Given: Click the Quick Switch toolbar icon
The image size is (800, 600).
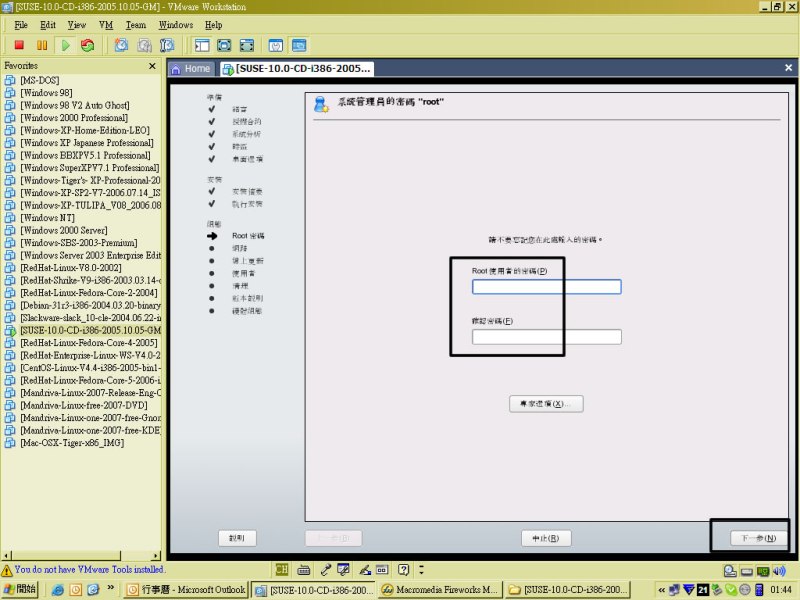Looking at the screenshot, I should 224,45.
